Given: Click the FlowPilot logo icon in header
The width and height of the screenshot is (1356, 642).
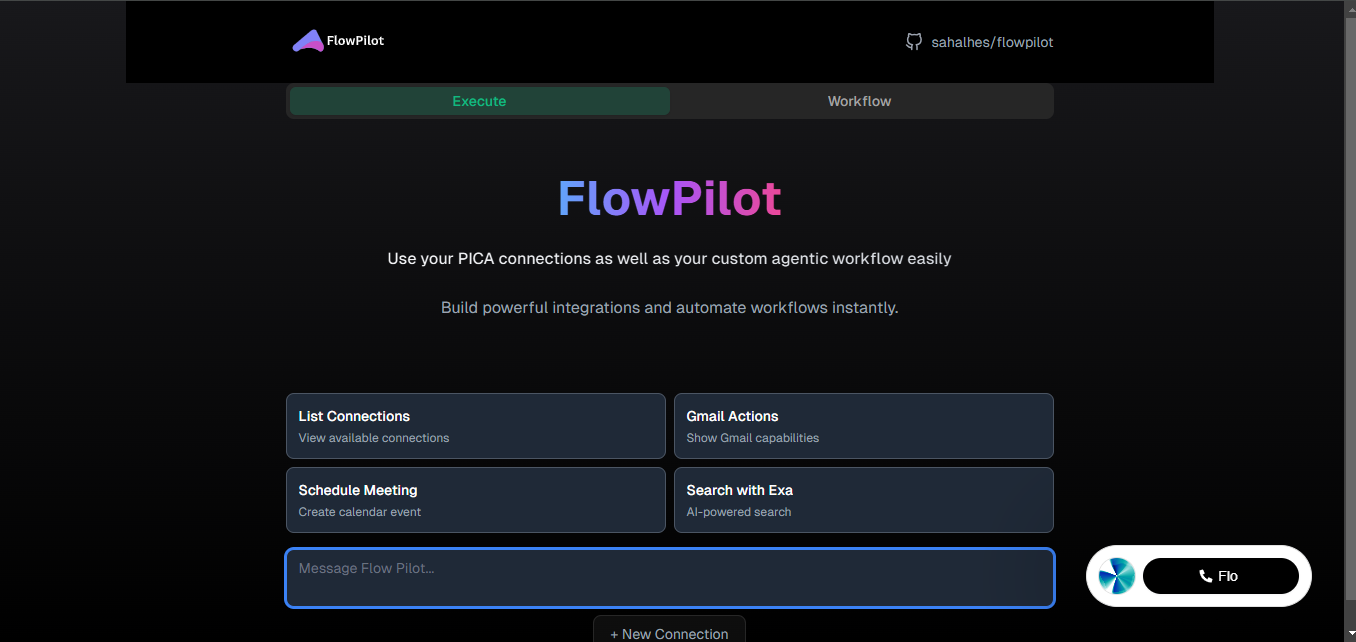Looking at the screenshot, I should (x=308, y=41).
